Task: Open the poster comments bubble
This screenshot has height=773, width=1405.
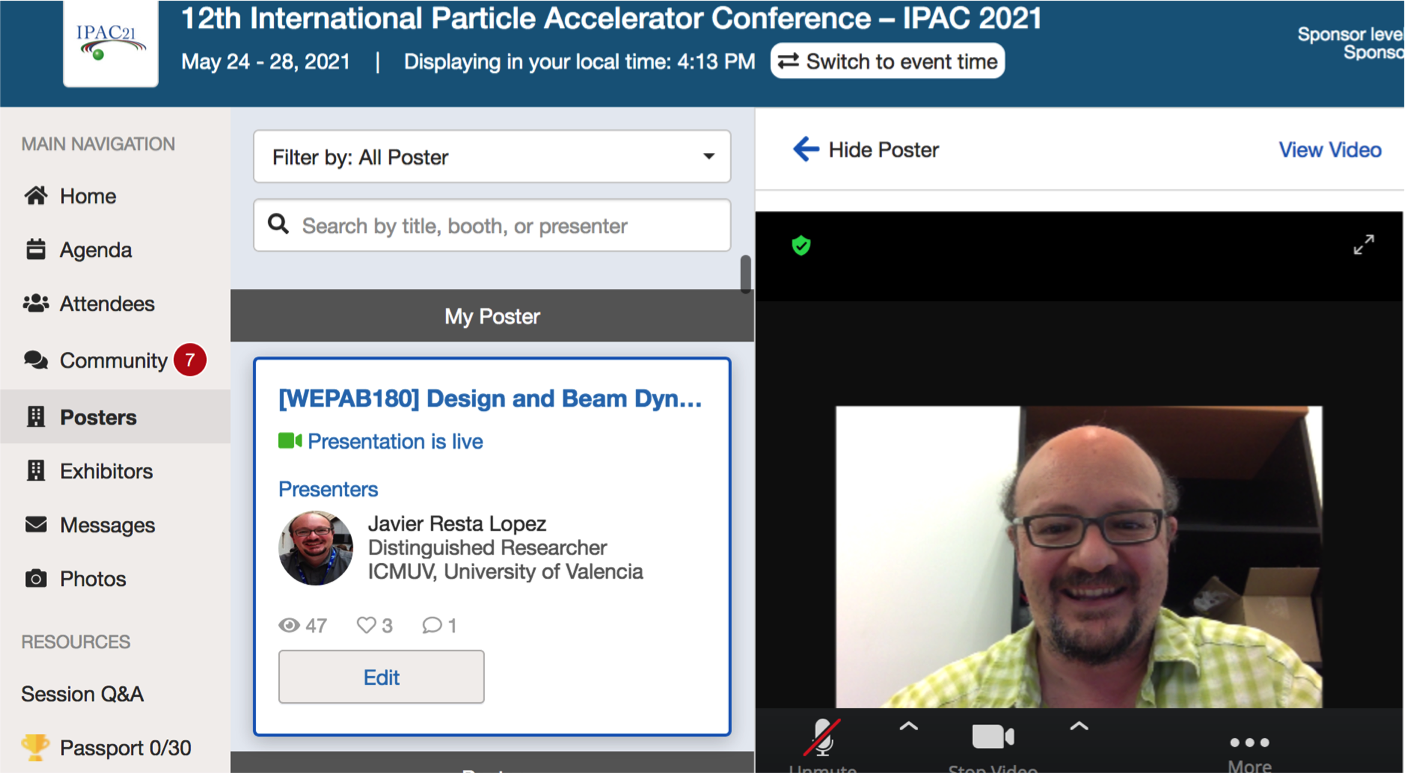Action: (x=432, y=626)
